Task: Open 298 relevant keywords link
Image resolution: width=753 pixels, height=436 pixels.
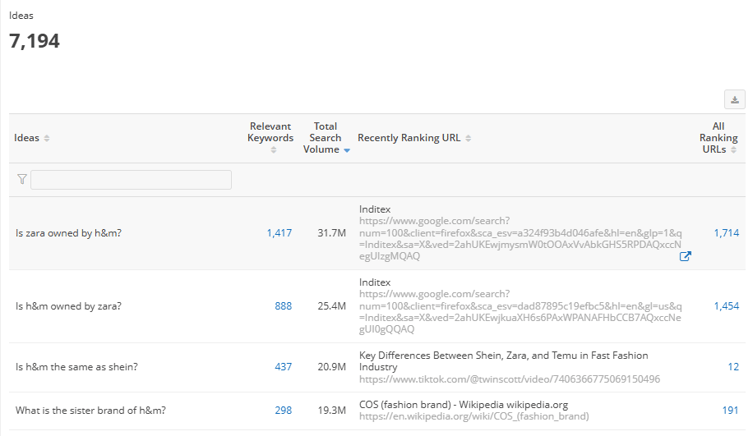Action: point(283,410)
